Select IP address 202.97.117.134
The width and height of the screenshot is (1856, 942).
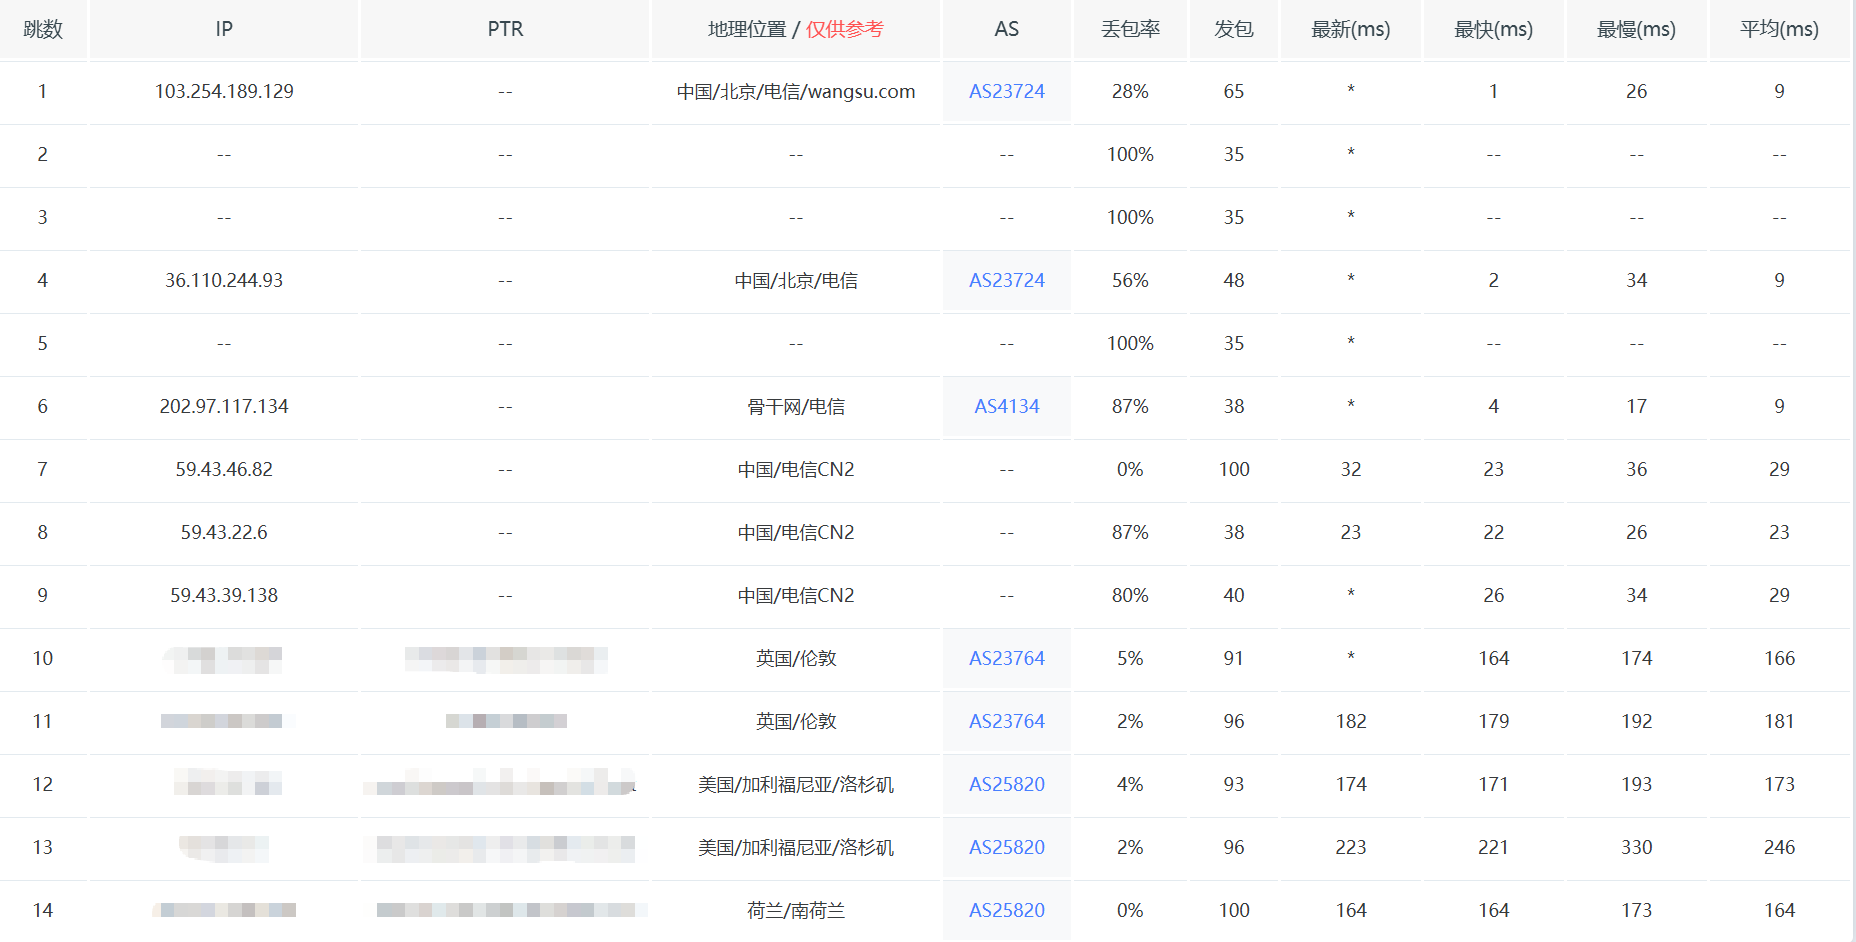(224, 406)
